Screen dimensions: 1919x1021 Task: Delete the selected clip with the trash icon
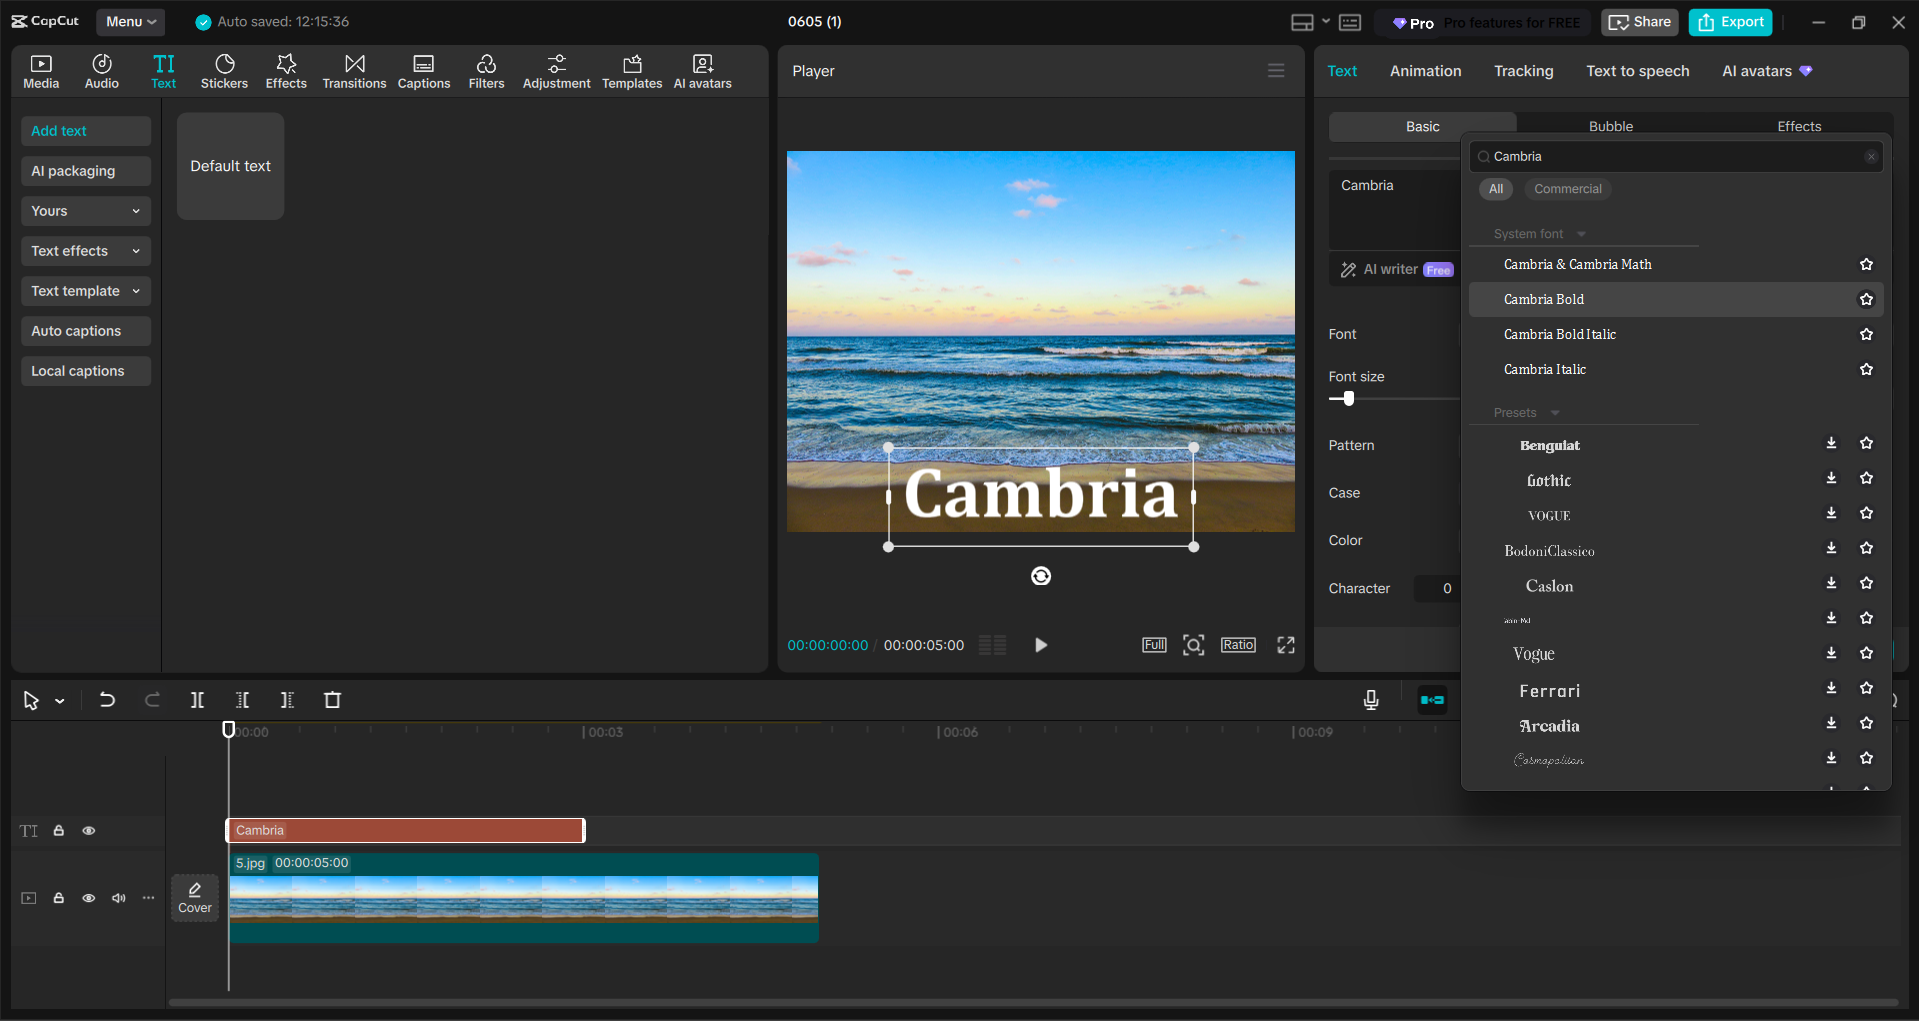click(332, 700)
